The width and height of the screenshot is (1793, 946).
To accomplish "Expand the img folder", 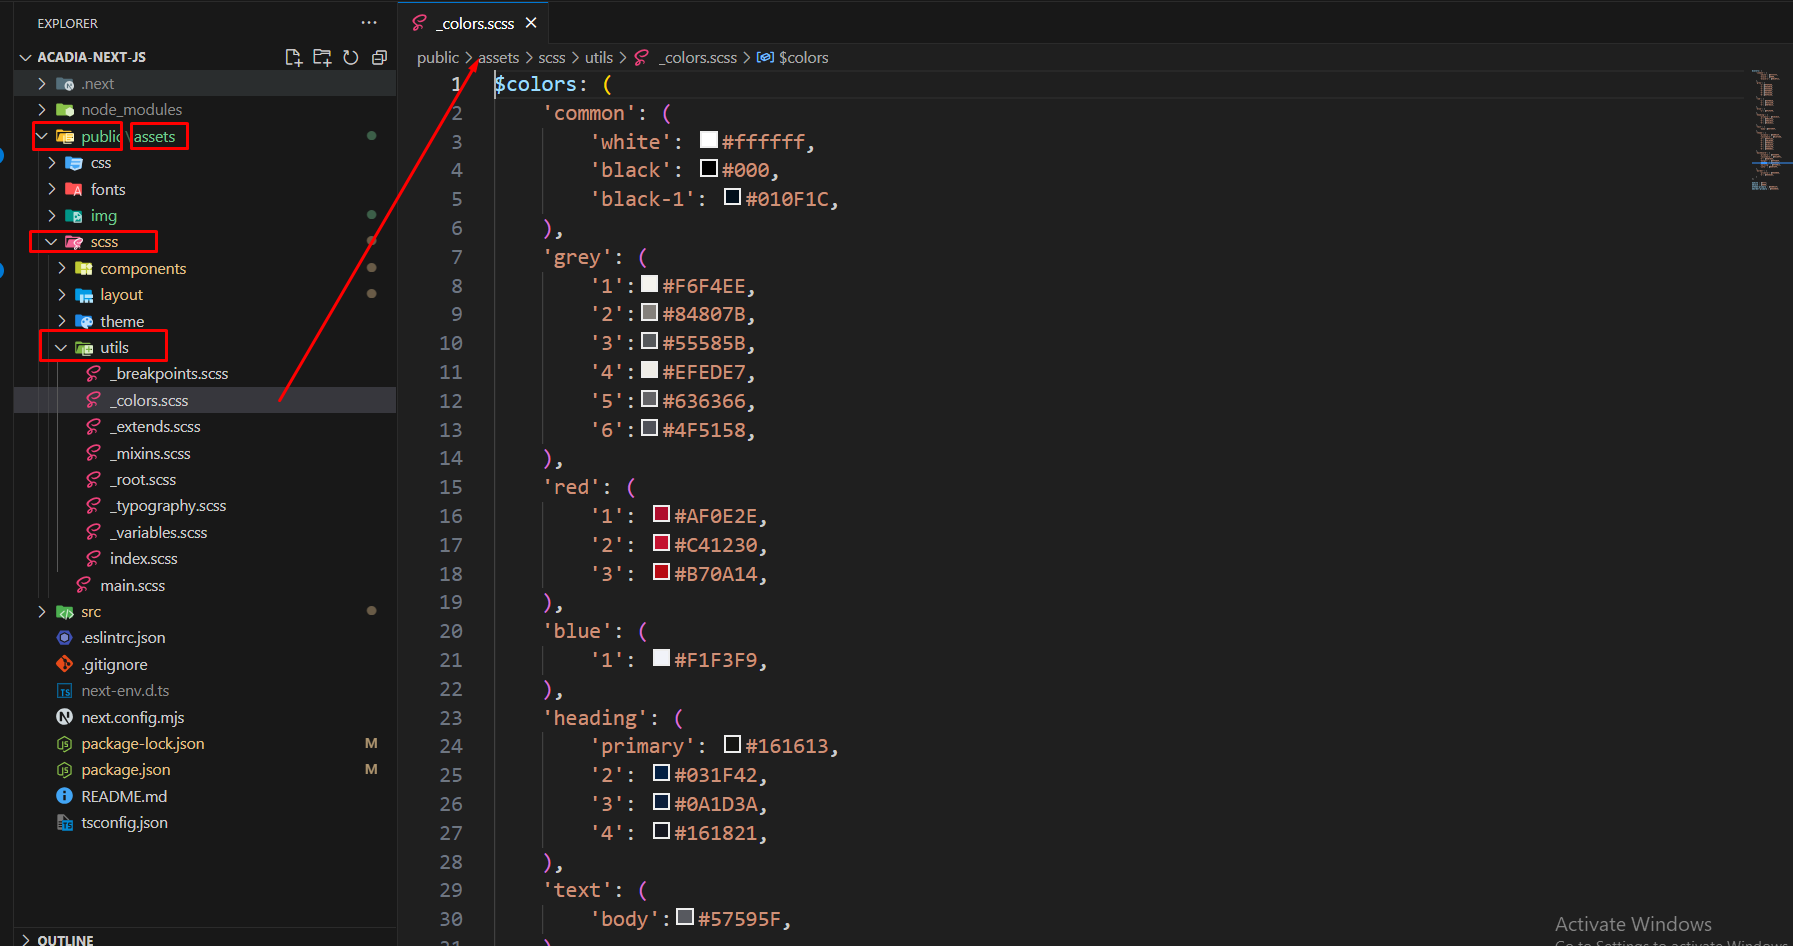I will point(51,215).
